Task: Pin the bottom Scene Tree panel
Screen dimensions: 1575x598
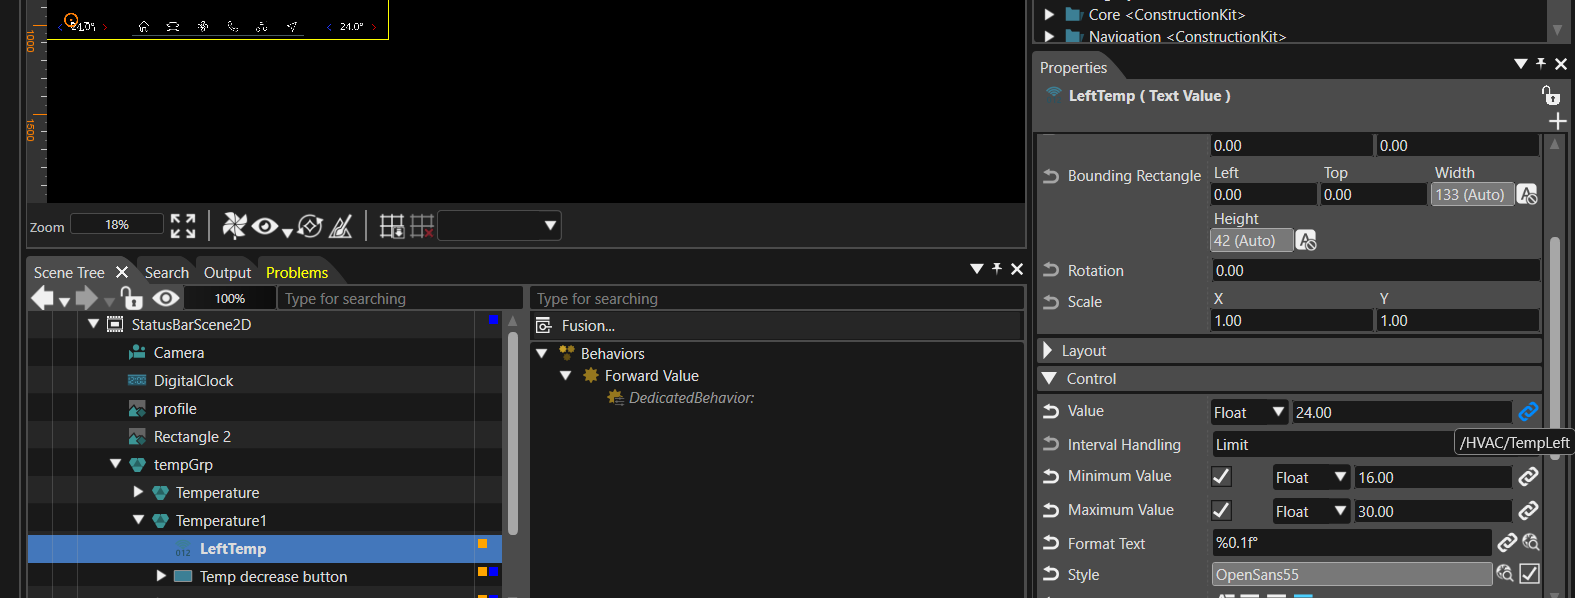Action: pyautogui.click(x=997, y=268)
